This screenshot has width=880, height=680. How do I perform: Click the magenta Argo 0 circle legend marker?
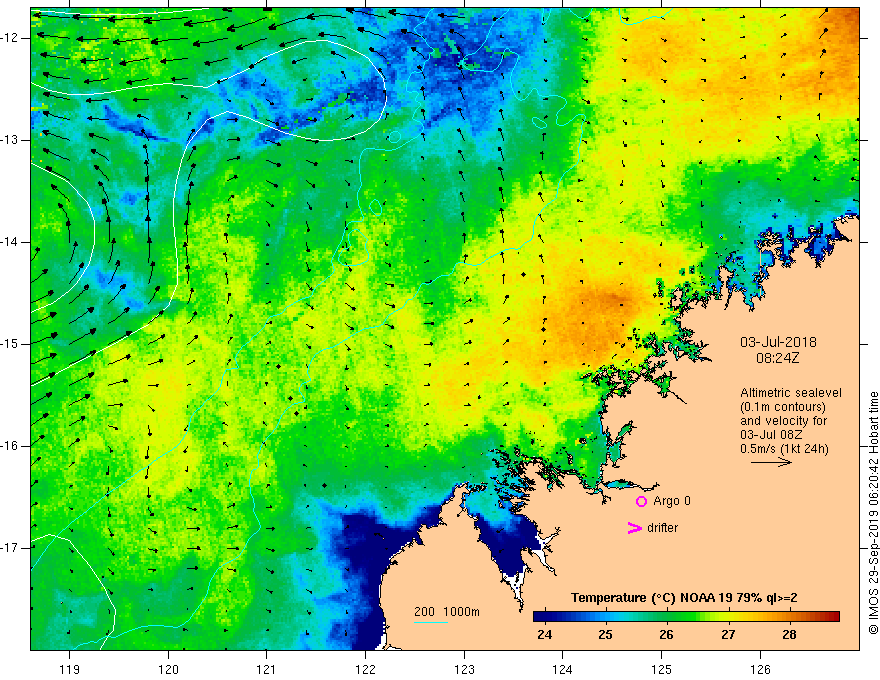[x=641, y=502]
